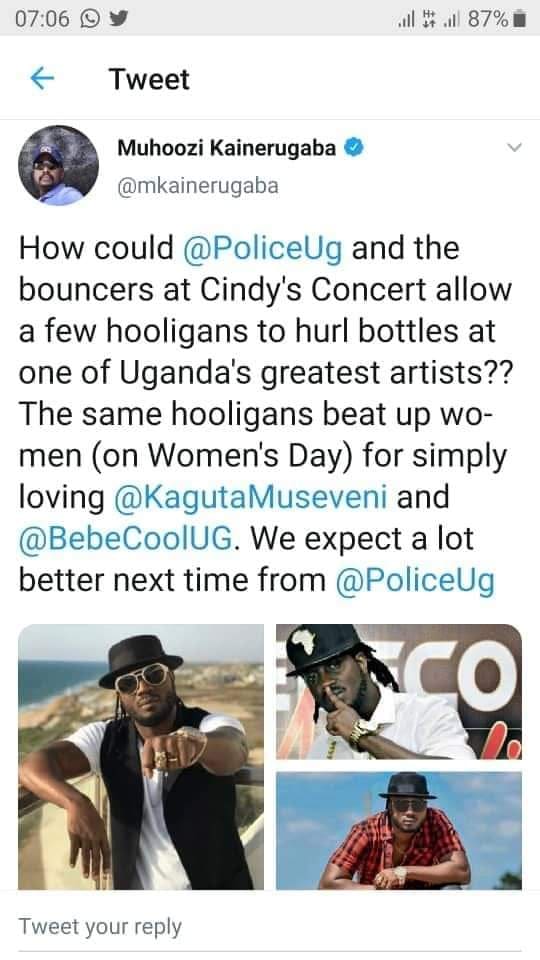Open photo with Africa hat

point(399,691)
